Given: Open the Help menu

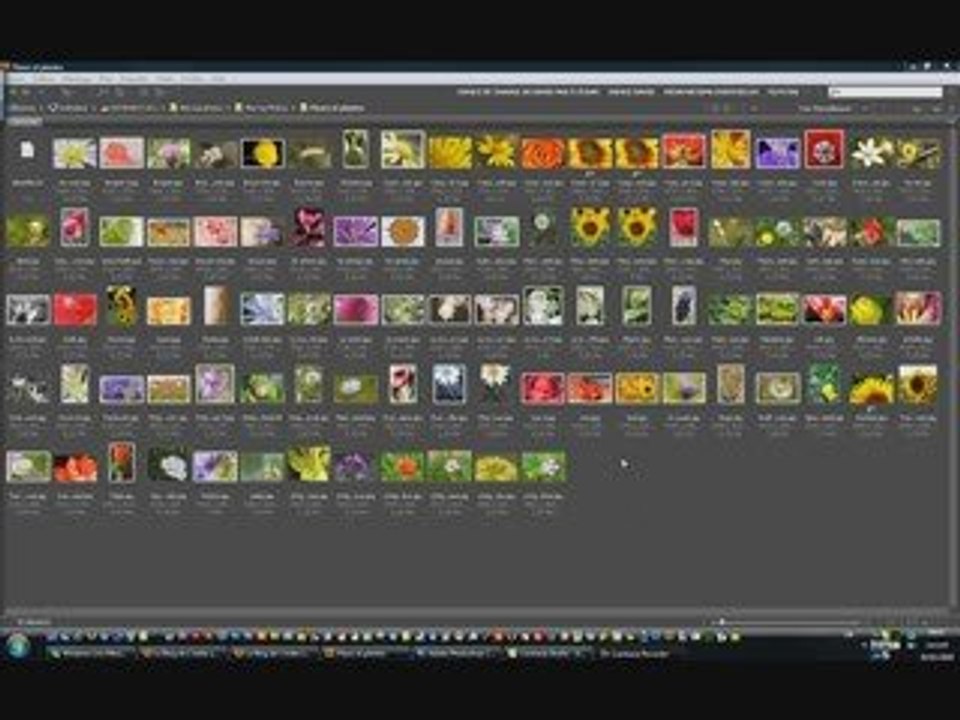Looking at the screenshot, I should point(219,79).
